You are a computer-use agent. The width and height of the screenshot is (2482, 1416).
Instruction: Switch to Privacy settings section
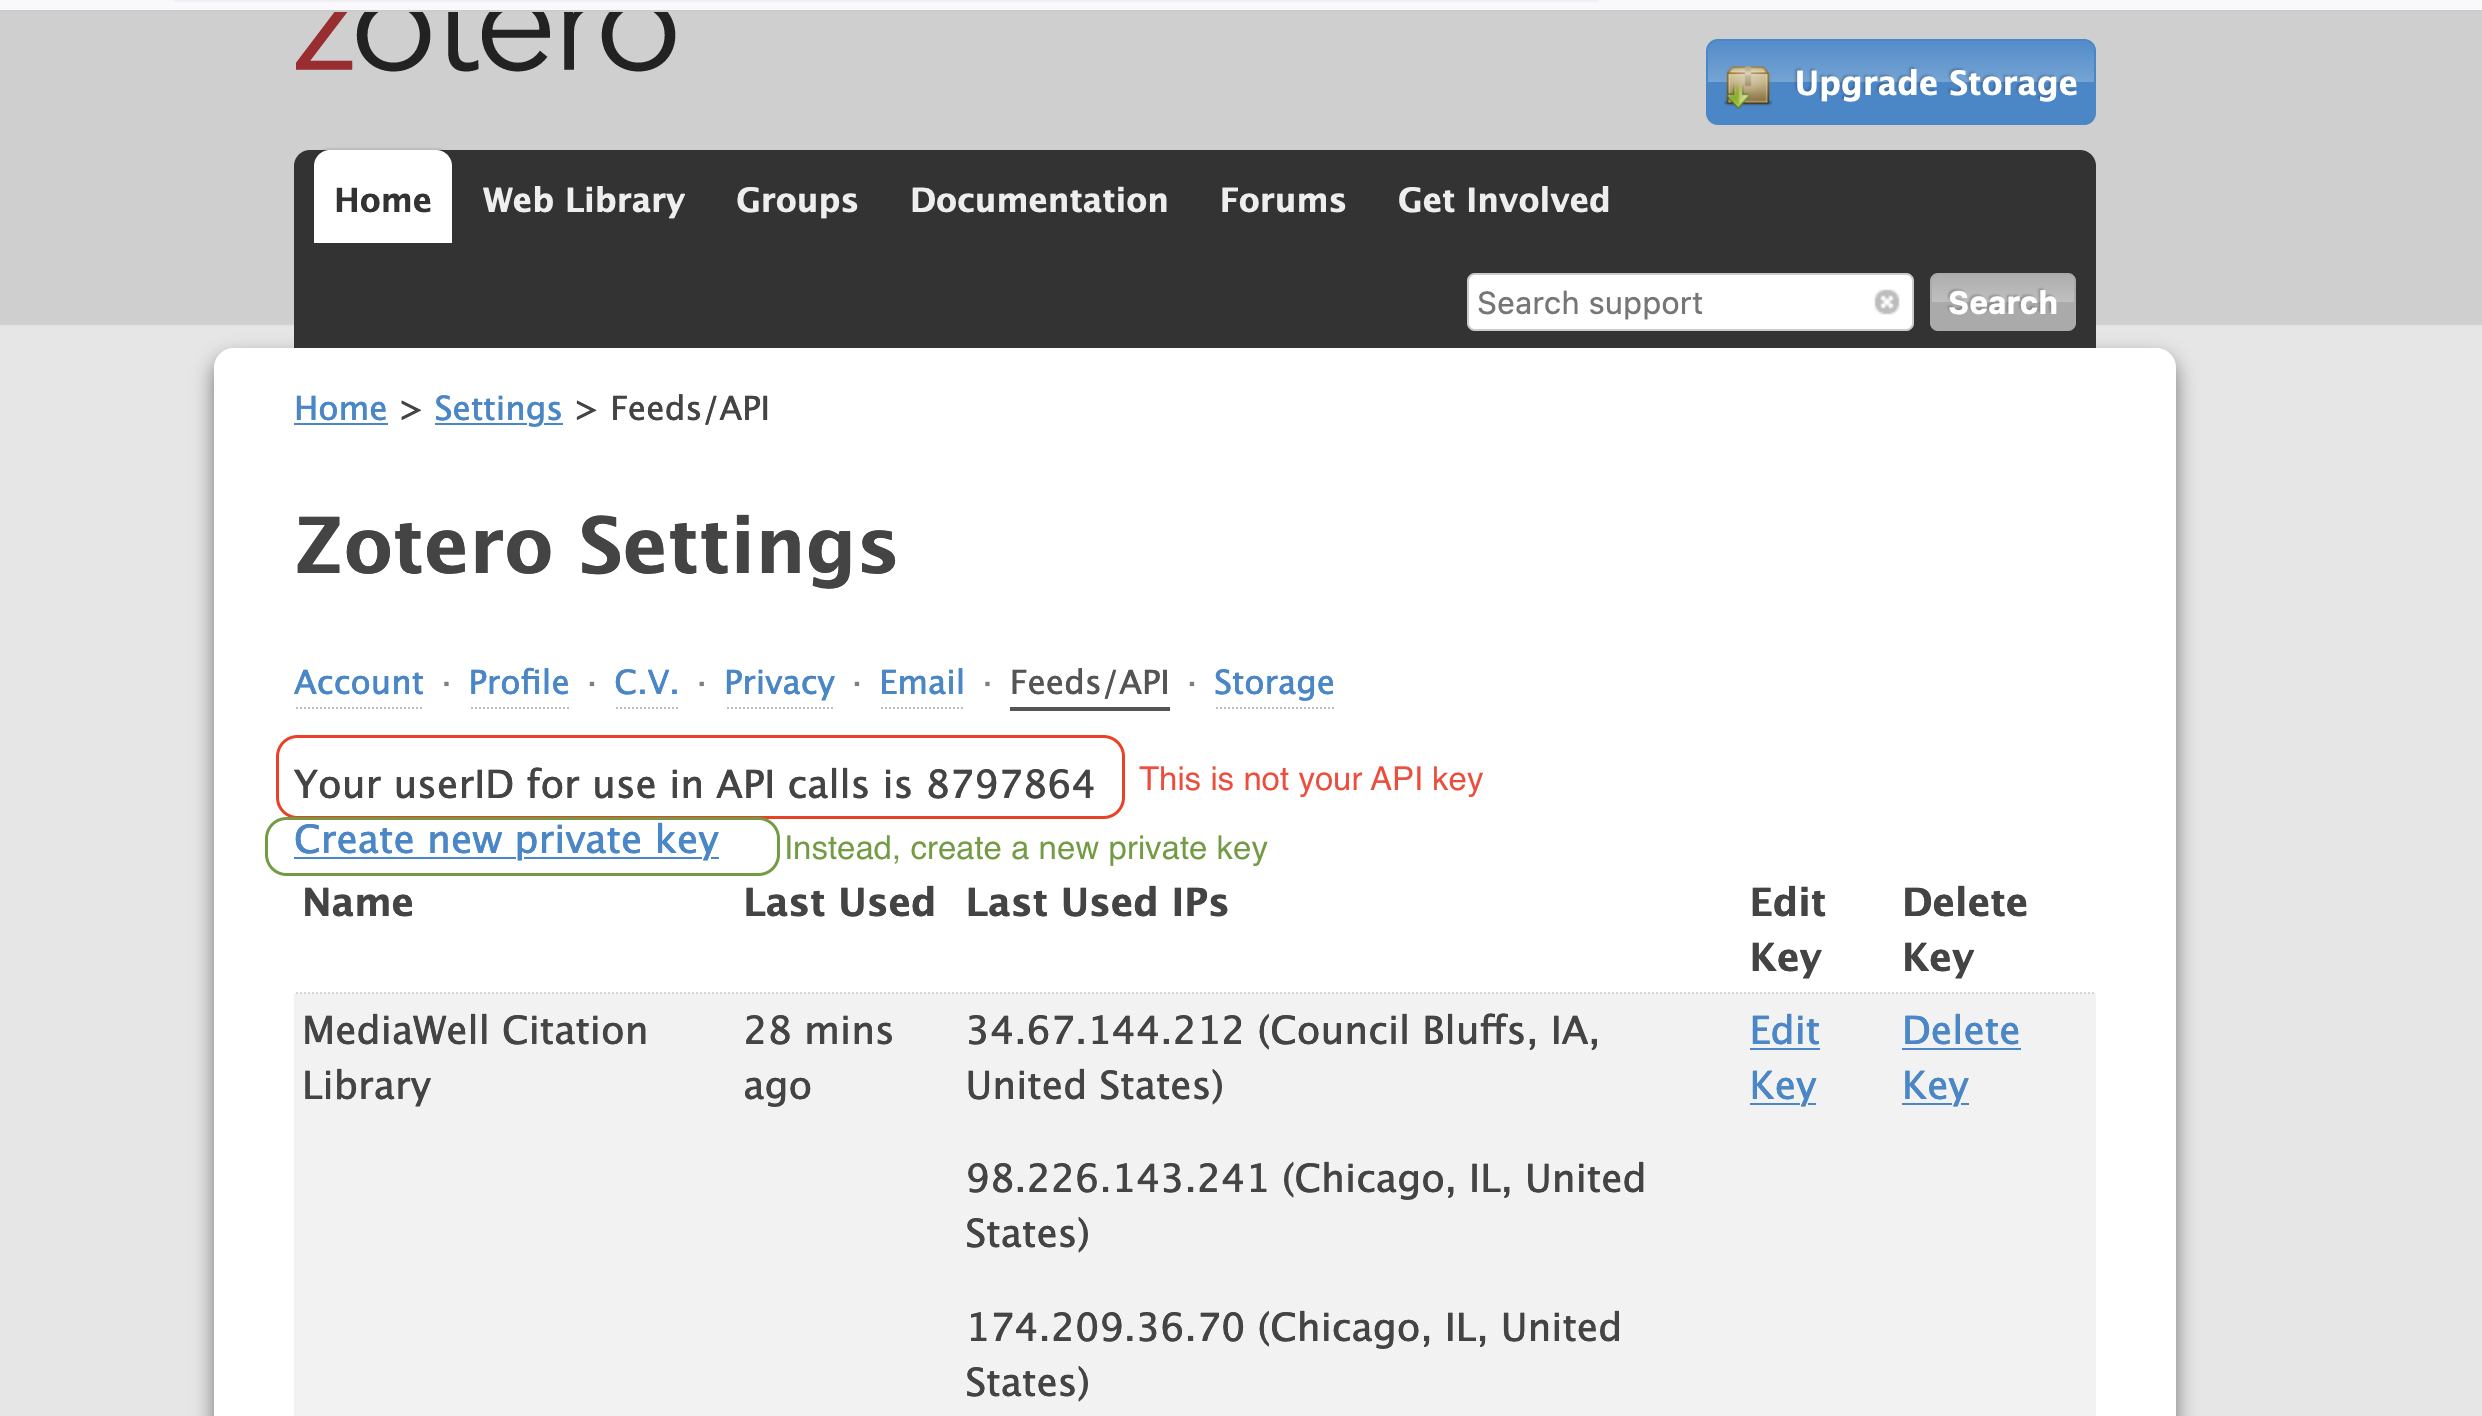[778, 682]
